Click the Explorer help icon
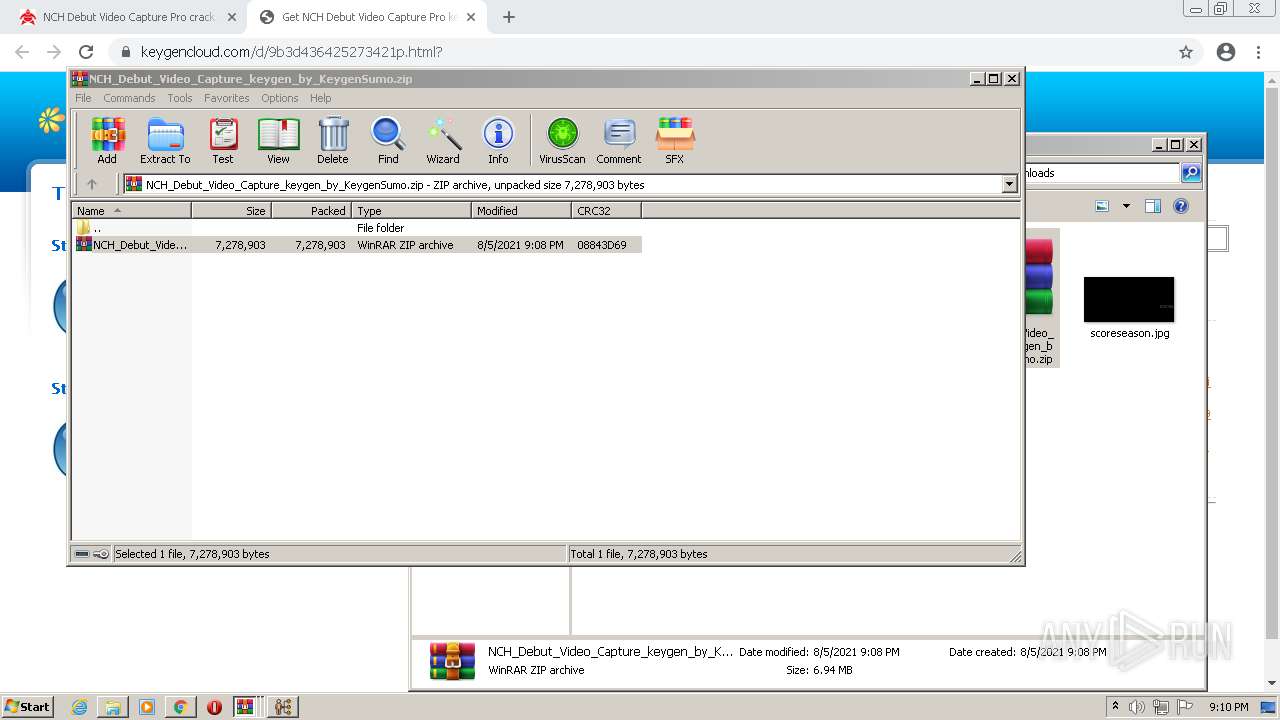 tap(1181, 206)
